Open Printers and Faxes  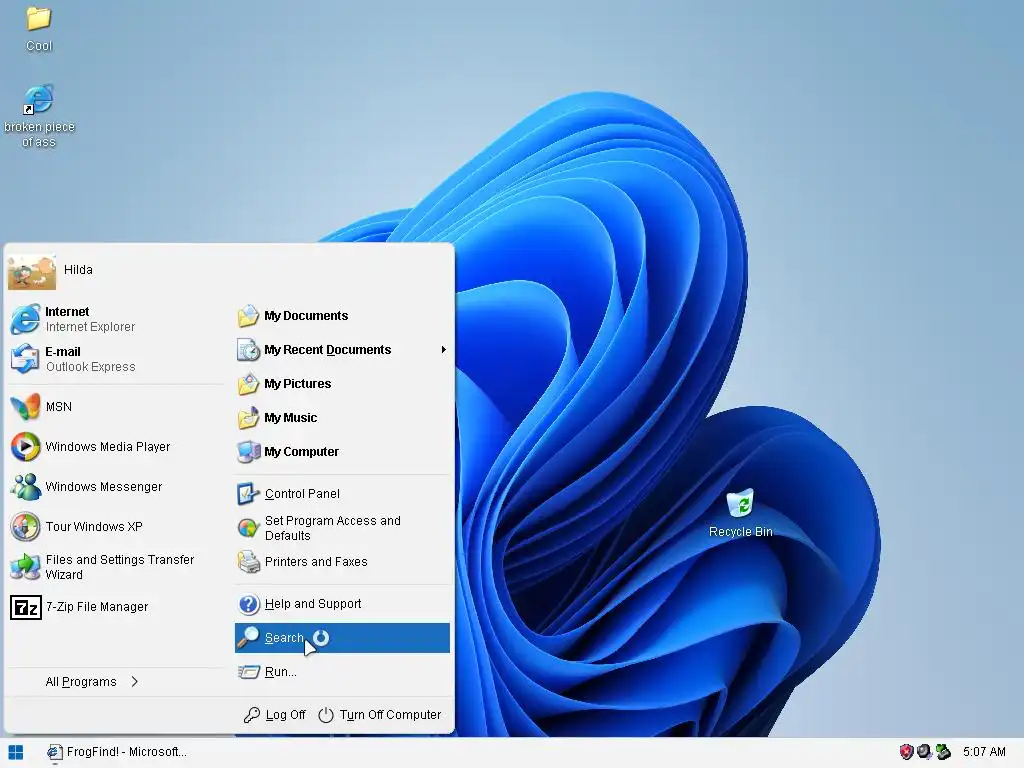coord(342,562)
